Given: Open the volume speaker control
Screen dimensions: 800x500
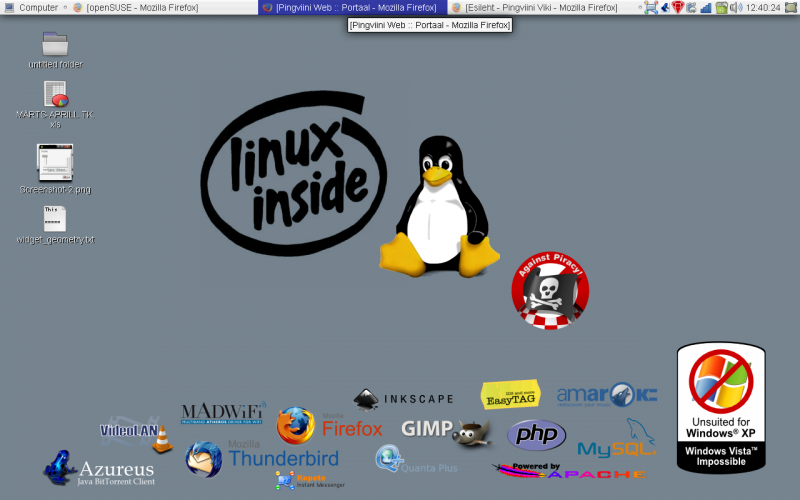Looking at the screenshot, I should coord(736,8).
